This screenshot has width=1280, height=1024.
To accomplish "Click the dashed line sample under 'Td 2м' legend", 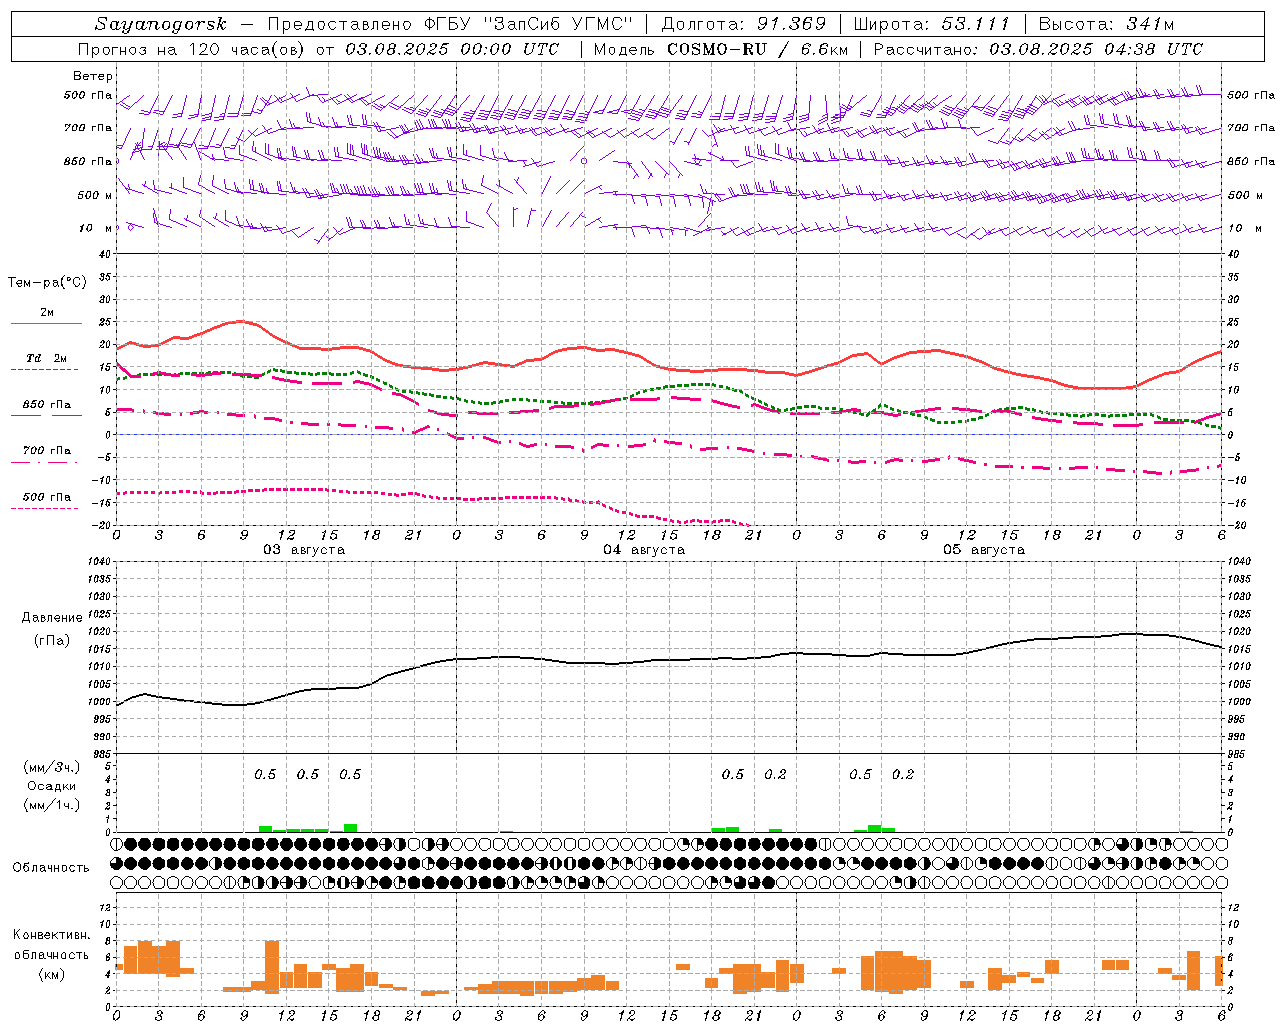I will coord(44,370).
